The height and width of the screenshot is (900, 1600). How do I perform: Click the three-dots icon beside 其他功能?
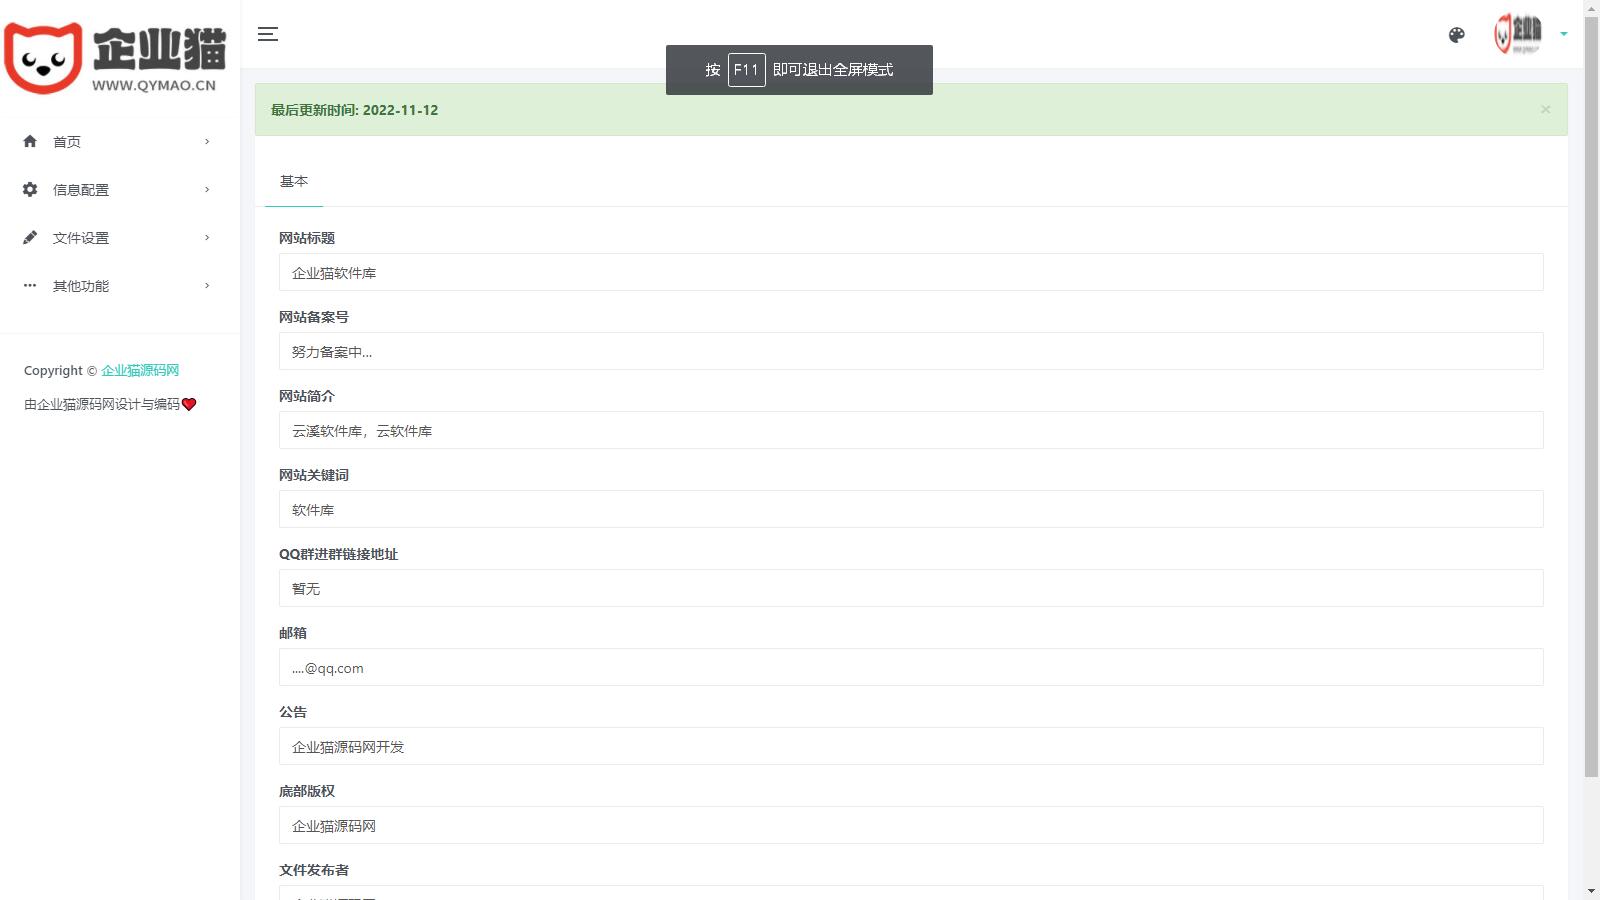(x=30, y=285)
